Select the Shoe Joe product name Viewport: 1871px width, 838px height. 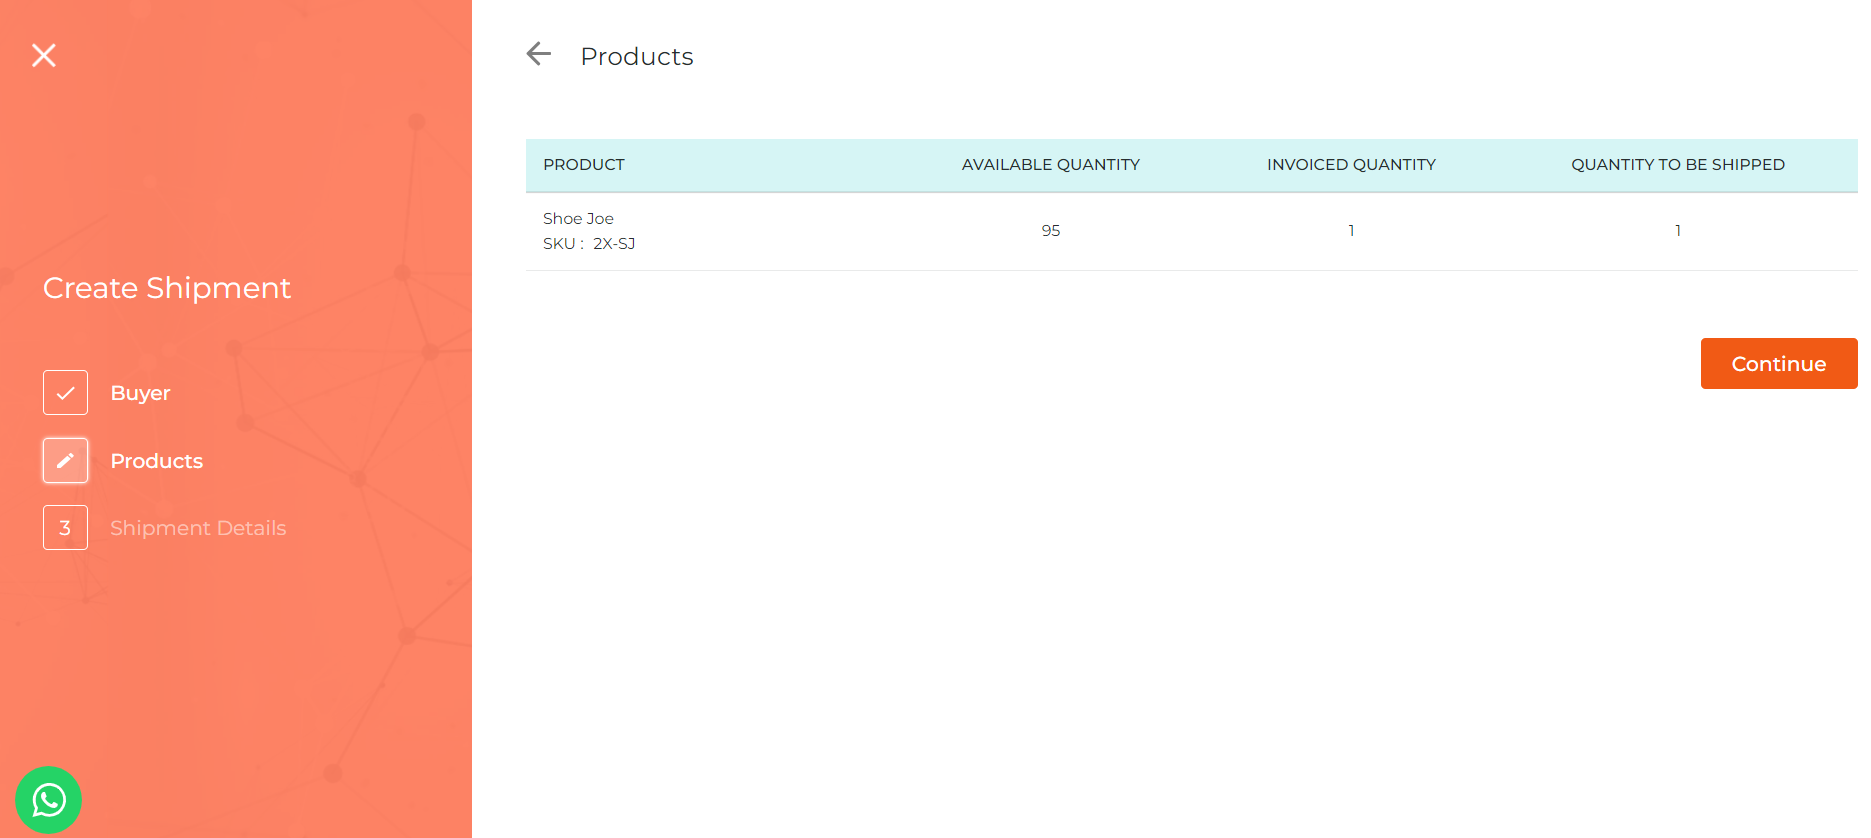(x=578, y=219)
